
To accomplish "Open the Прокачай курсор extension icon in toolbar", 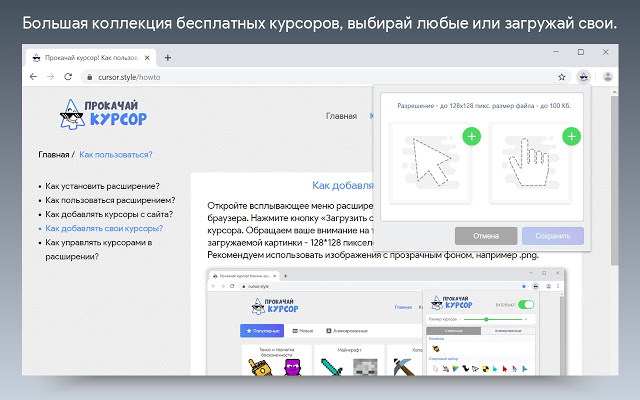I will point(584,77).
